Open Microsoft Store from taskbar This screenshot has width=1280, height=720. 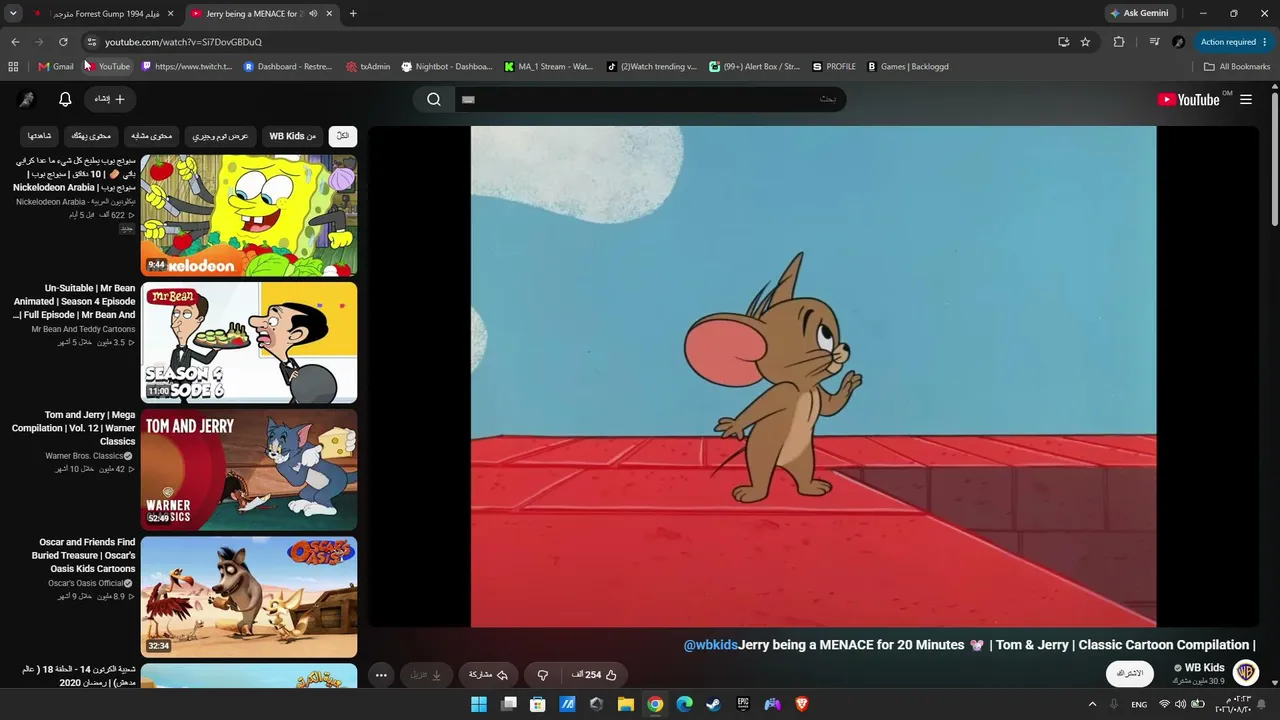(538, 704)
